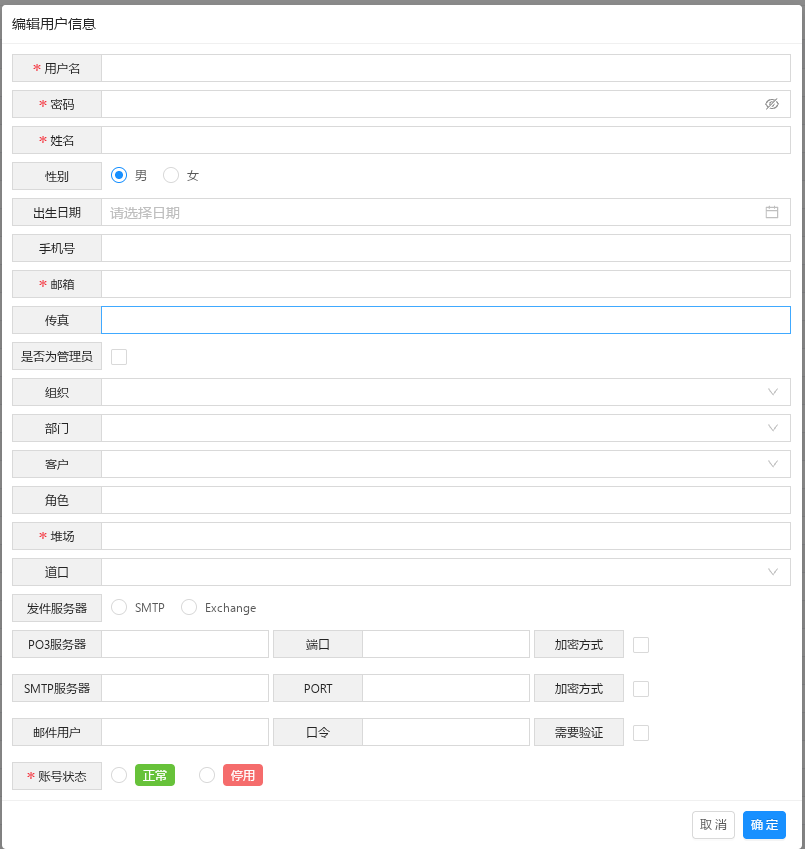Check the 是否为管理员 checkbox
The image size is (805, 849).
click(119, 357)
